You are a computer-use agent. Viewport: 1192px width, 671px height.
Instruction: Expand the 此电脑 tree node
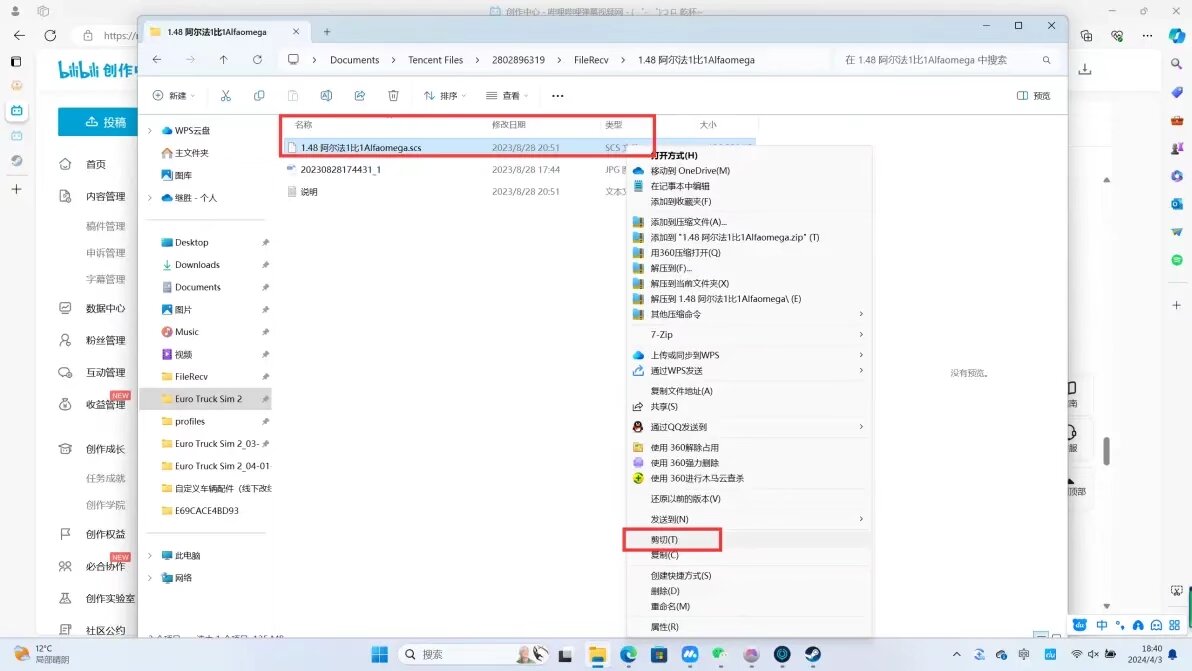[x=150, y=555]
